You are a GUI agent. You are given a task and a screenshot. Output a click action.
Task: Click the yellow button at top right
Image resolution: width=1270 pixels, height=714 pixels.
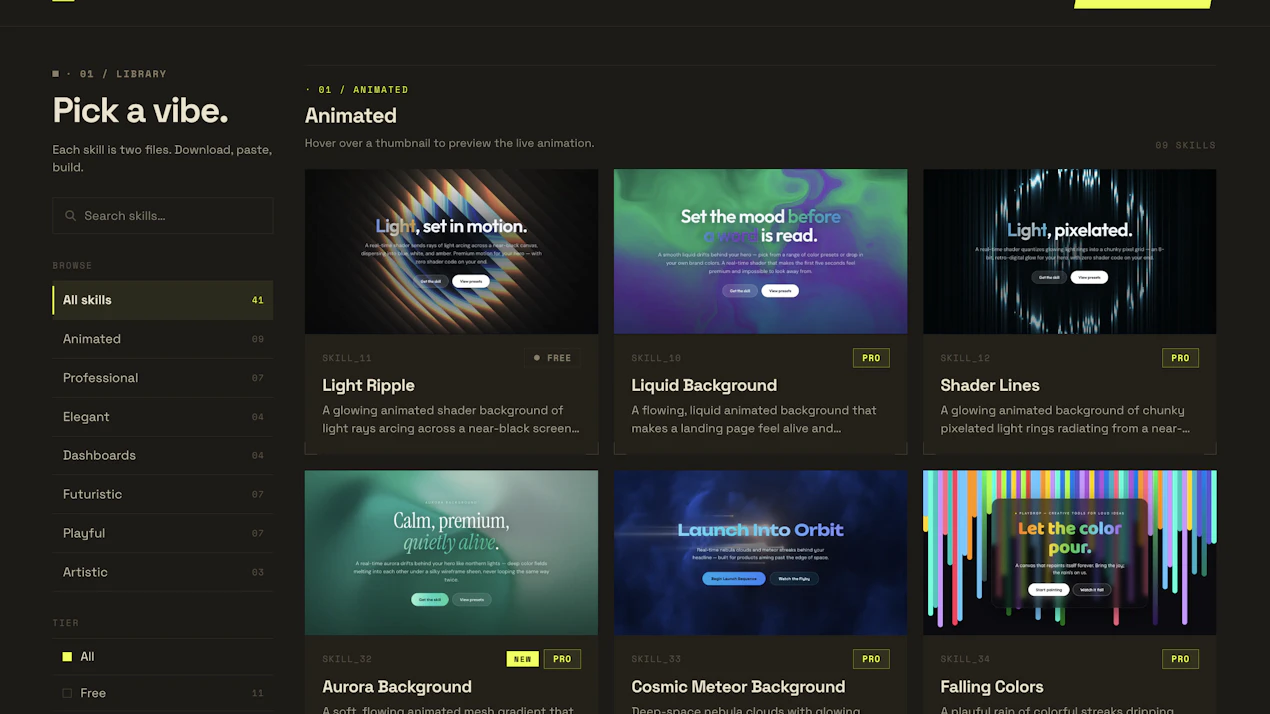coord(1143,4)
